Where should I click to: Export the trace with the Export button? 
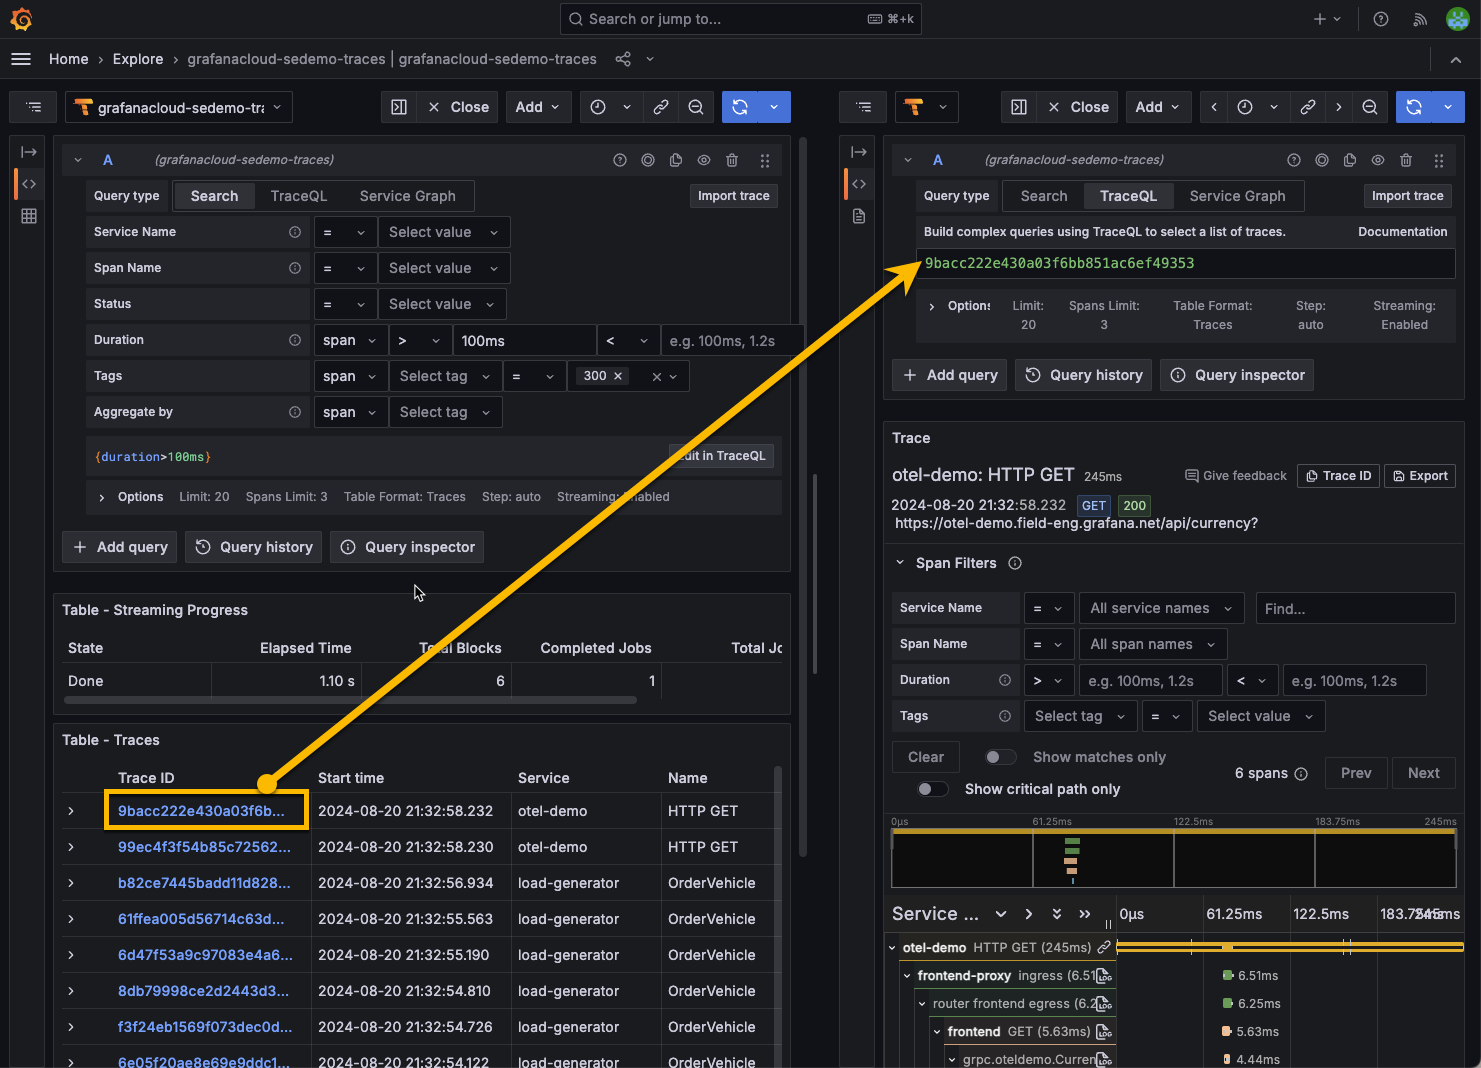click(1419, 475)
